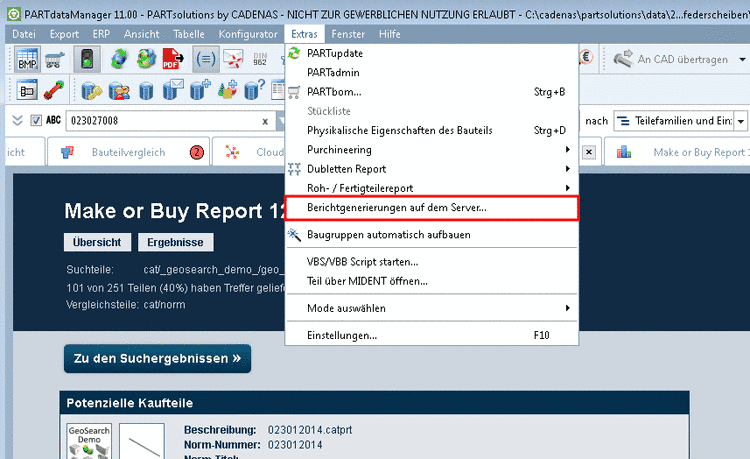
Task: Open the Konfigurator menu
Action: pyautogui.click(x=248, y=34)
